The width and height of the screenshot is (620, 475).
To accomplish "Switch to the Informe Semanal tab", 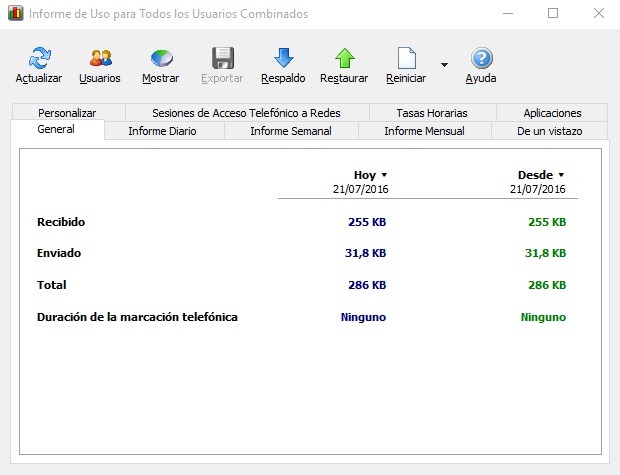I will [x=290, y=131].
